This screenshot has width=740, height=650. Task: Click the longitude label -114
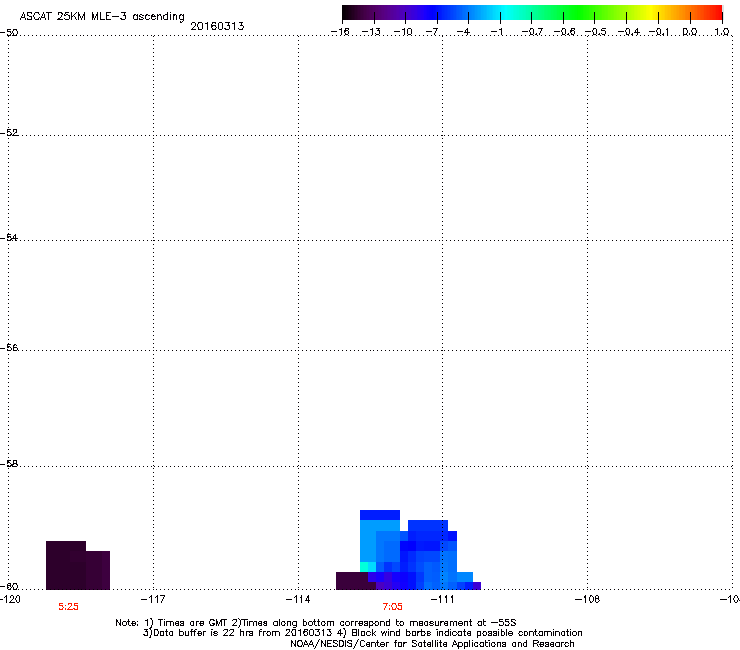tap(298, 599)
